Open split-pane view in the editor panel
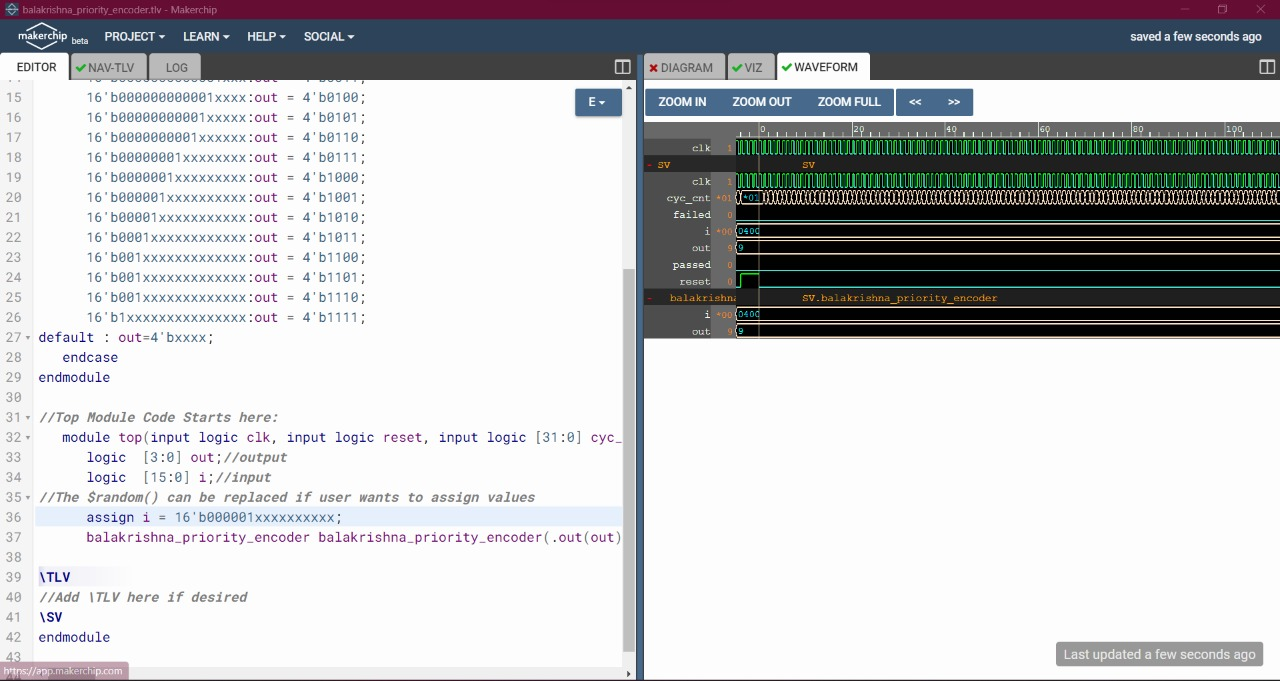This screenshot has width=1280, height=681. tap(622, 66)
